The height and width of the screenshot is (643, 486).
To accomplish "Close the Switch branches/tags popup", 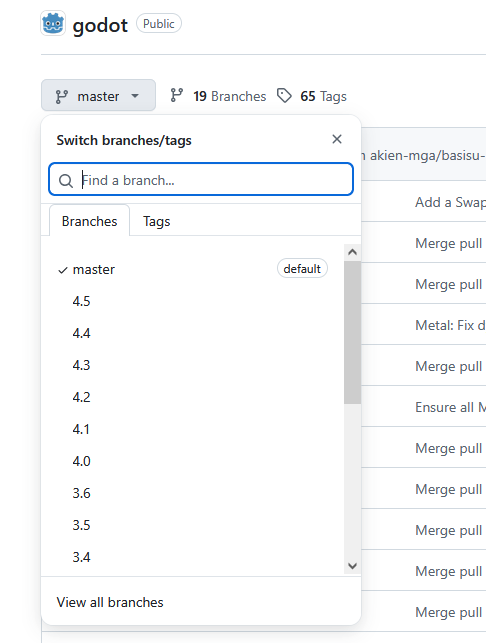I will tap(337, 139).
